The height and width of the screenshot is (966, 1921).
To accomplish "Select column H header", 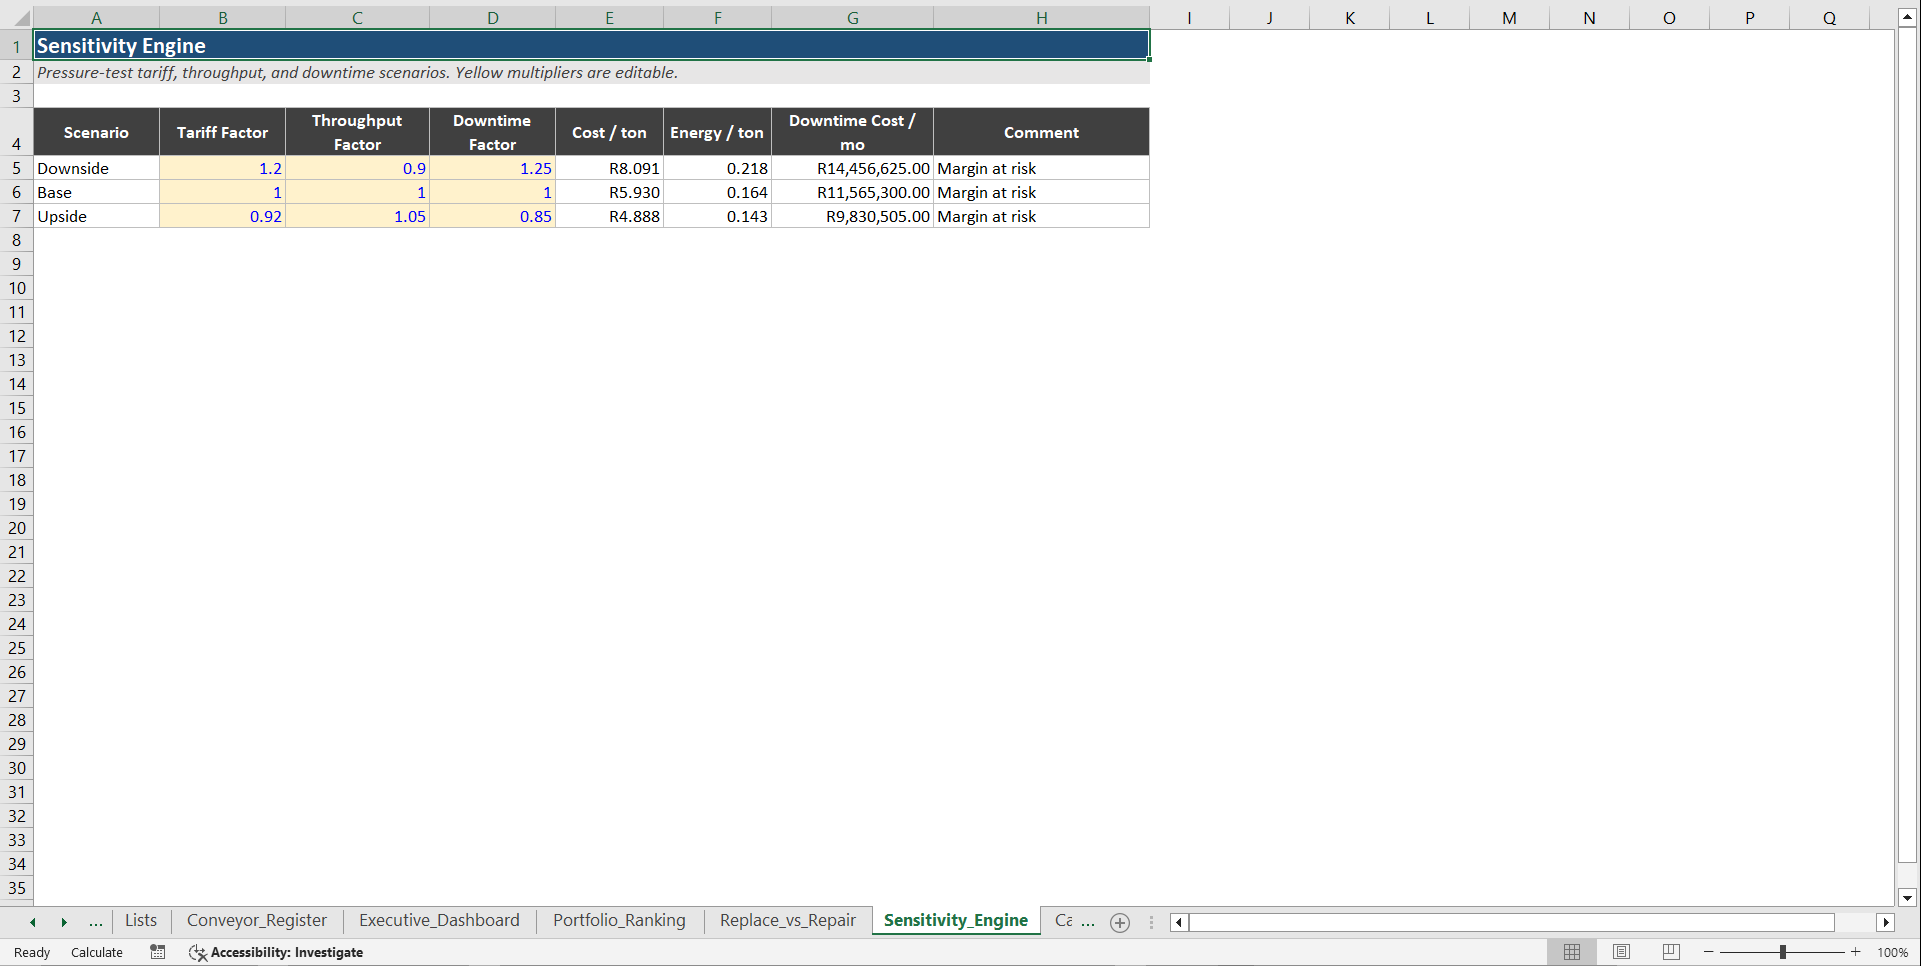I will tap(1041, 18).
